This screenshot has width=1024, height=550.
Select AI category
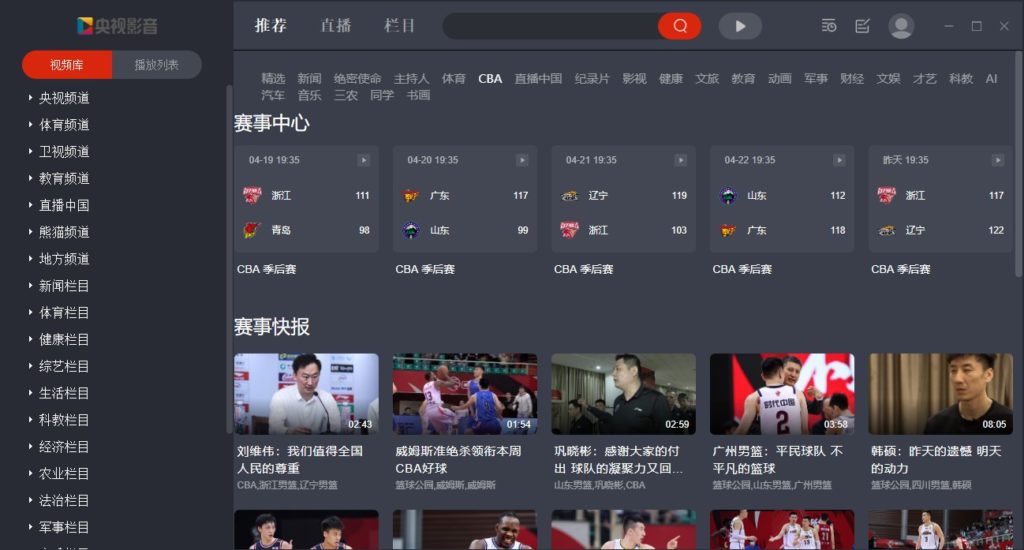pos(991,78)
